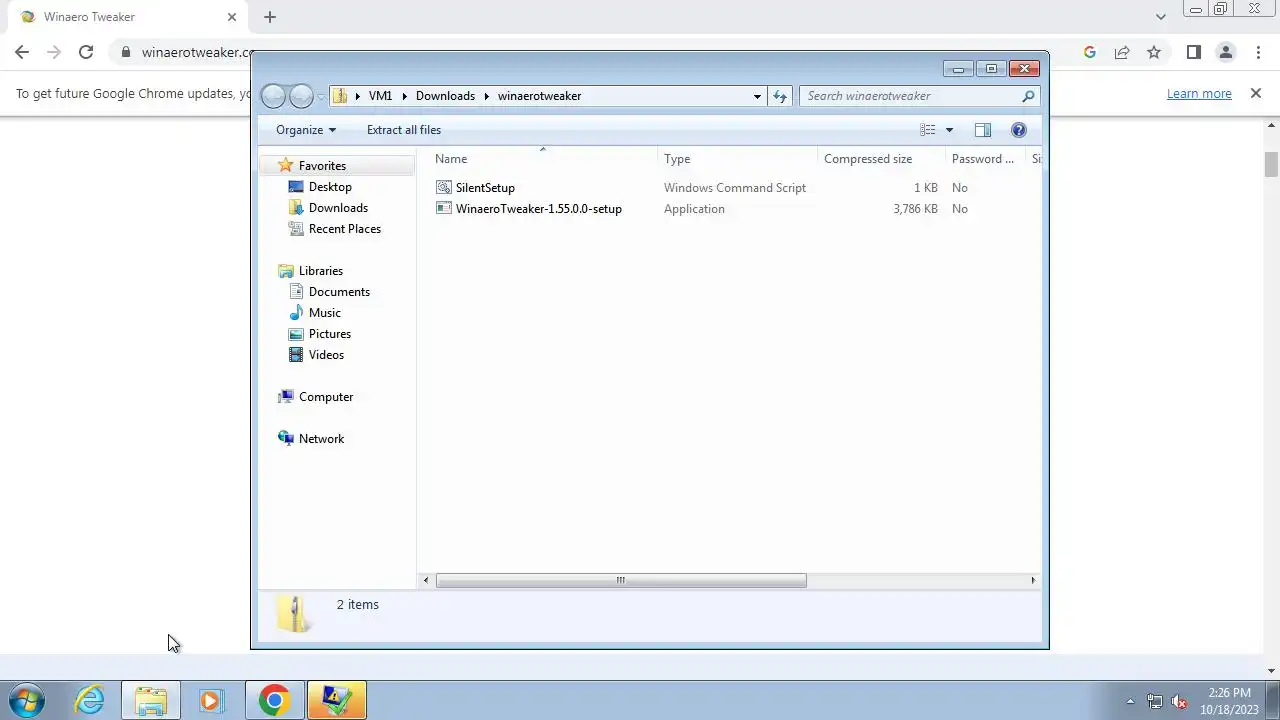This screenshot has height=720, width=1280.
Task: Open the taskbar clock and date
Action: coord(1229,701)
